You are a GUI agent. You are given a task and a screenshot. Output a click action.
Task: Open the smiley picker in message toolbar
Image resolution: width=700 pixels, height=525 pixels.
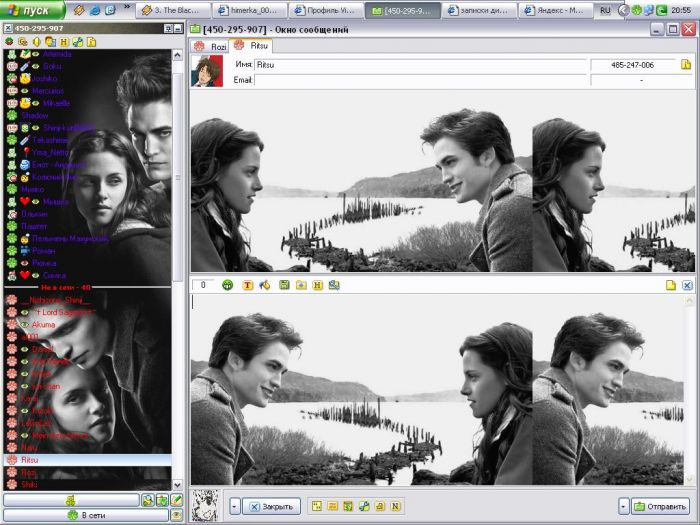pyautogui.click(x=228, y=285)
